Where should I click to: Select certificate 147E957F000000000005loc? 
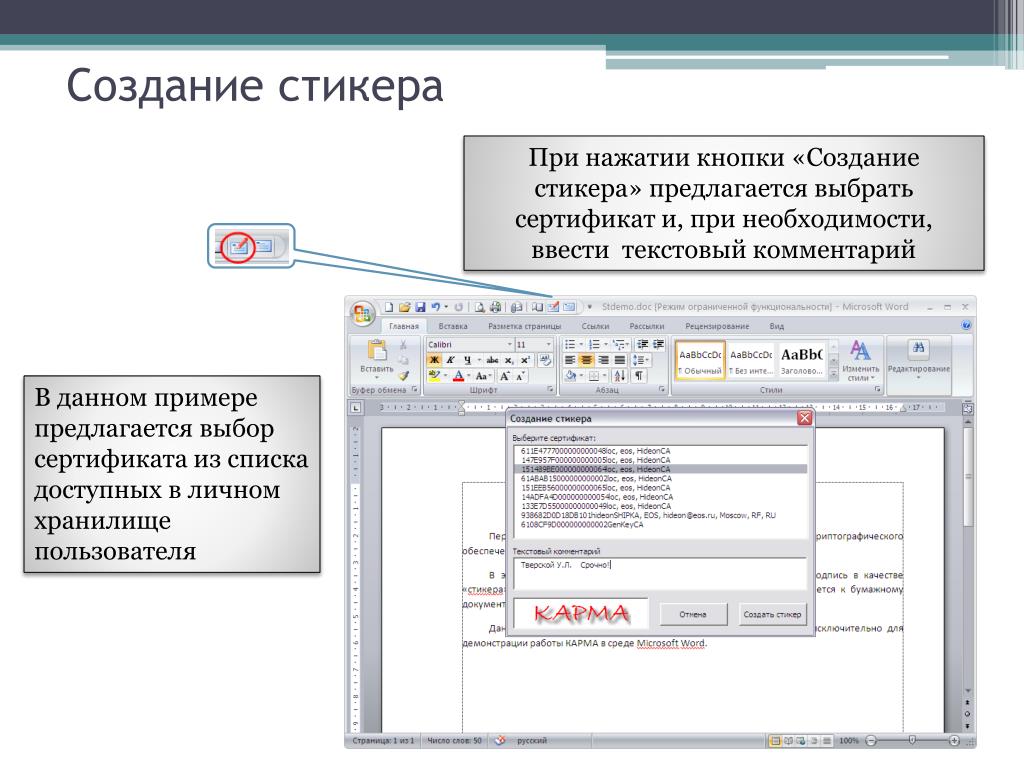tap(660, 460)
